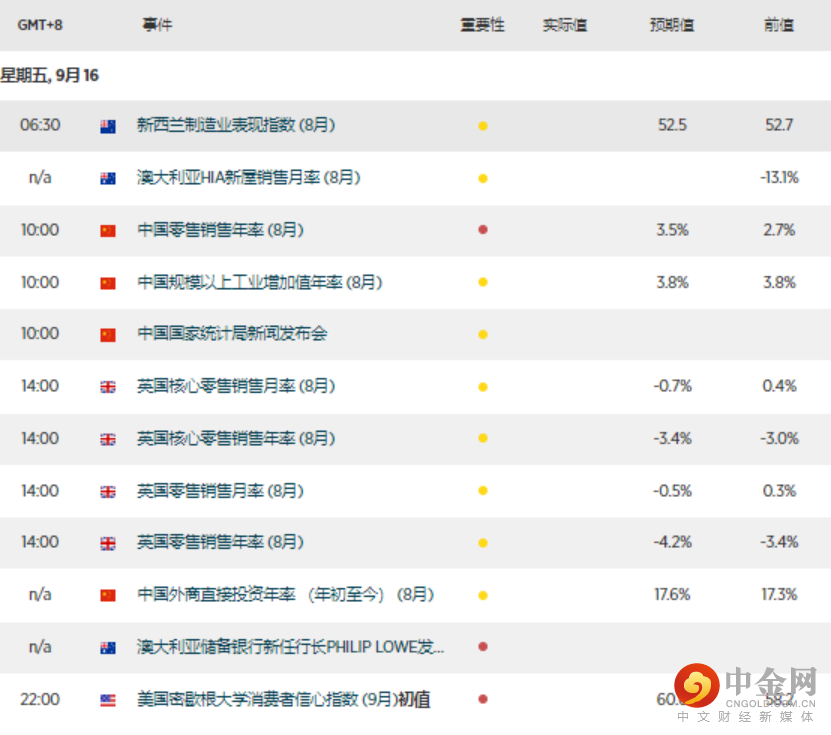This screenshot has width=831, height=735.
Task: Click yellow importance dot for 英国零售销售月率
Action: click(483, 491)
